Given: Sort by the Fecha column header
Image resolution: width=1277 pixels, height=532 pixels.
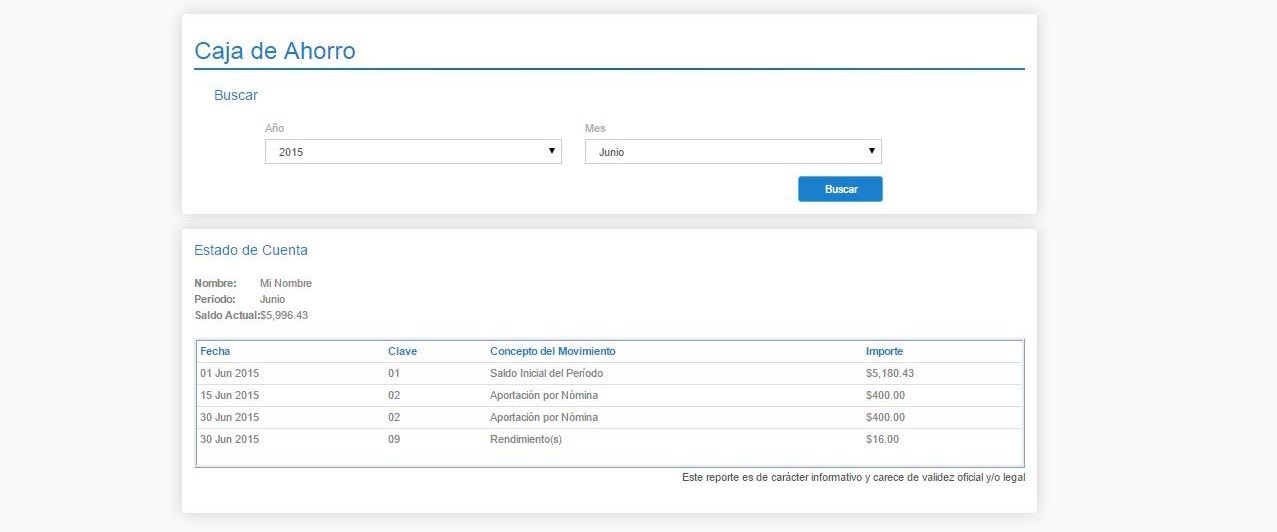Looking at the screenshot, I should [x=215, y=351].
